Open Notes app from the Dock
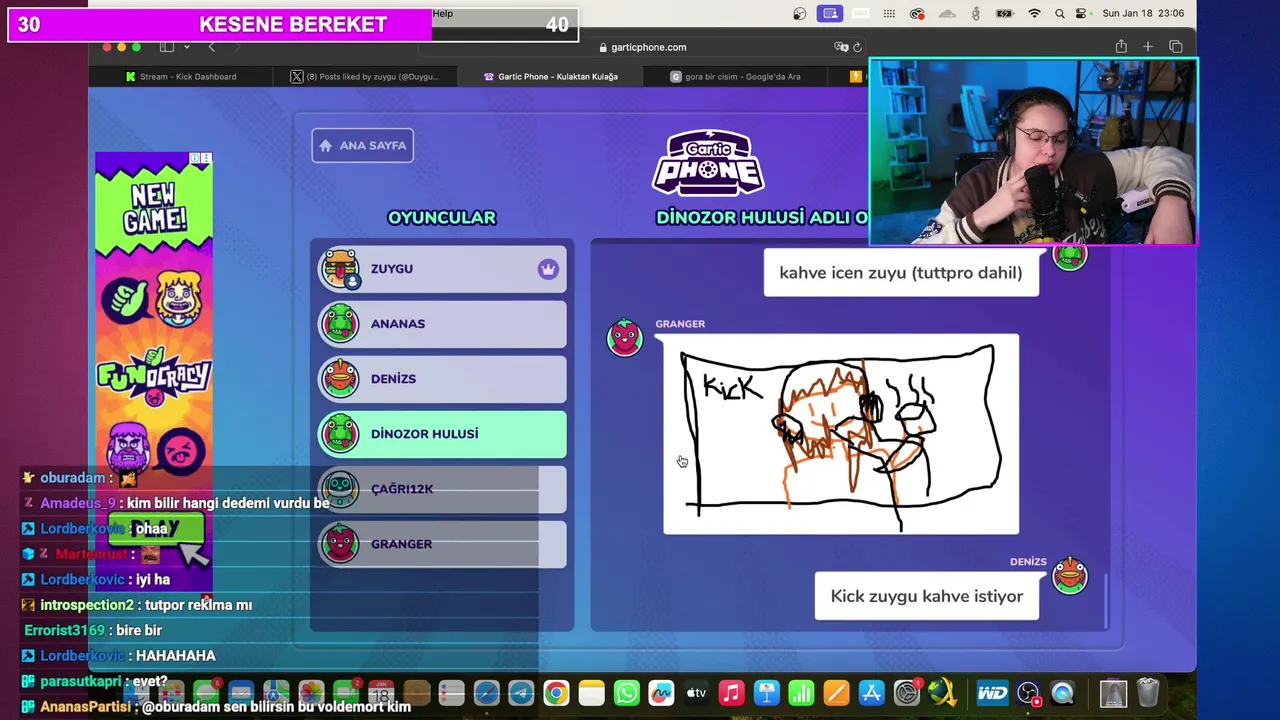The height and width of the screenshot is (720, 1280). (x=591, y=693)
